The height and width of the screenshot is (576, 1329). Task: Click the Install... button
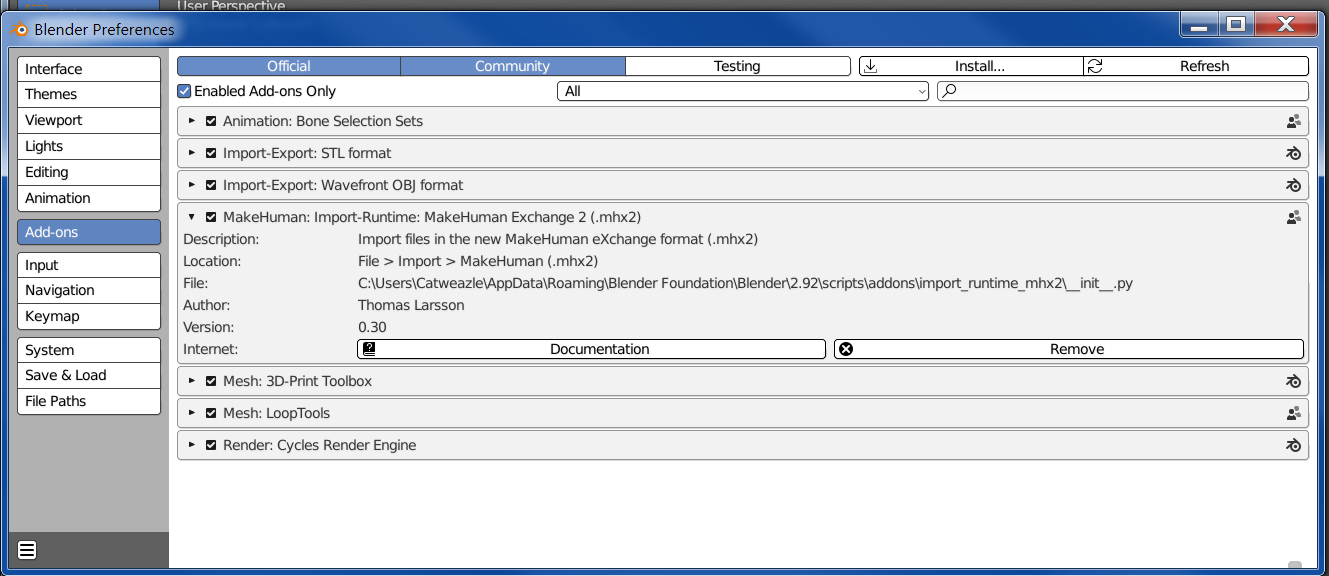coord(971,66)
